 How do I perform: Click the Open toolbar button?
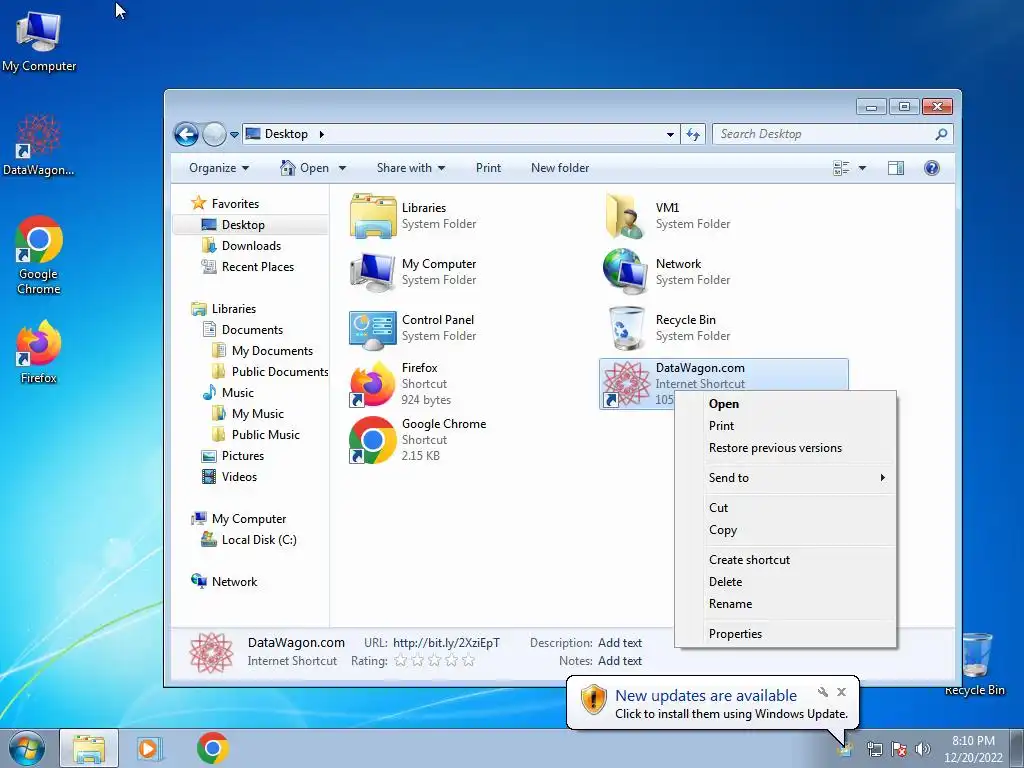coord(305,168)
